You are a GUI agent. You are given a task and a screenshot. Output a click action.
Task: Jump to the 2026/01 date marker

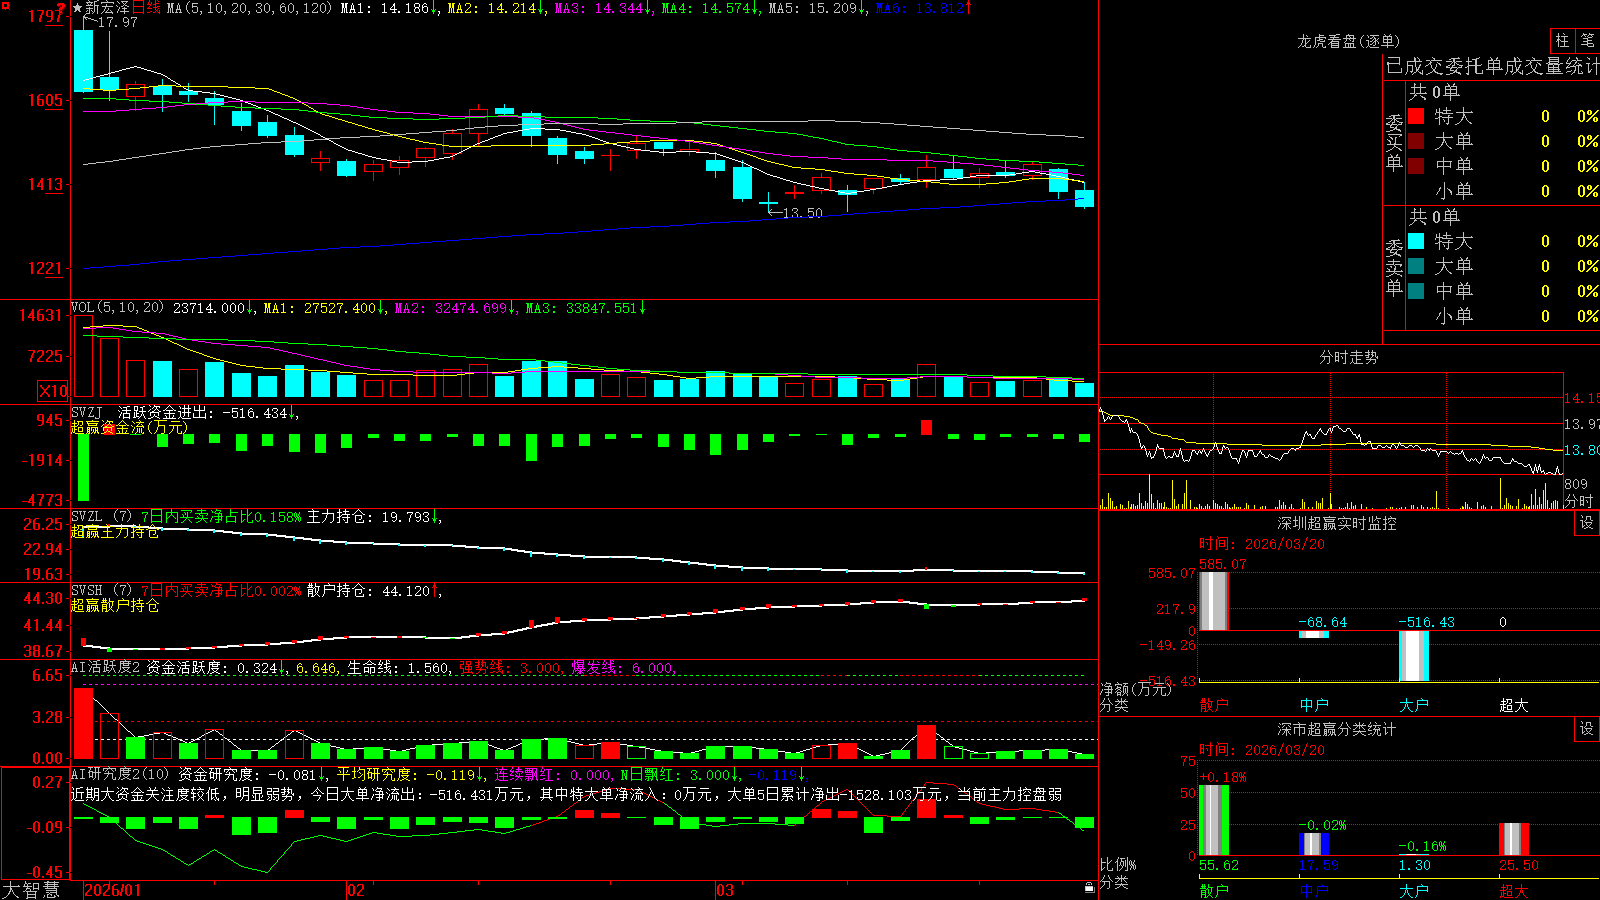click(x=113, y=890)
